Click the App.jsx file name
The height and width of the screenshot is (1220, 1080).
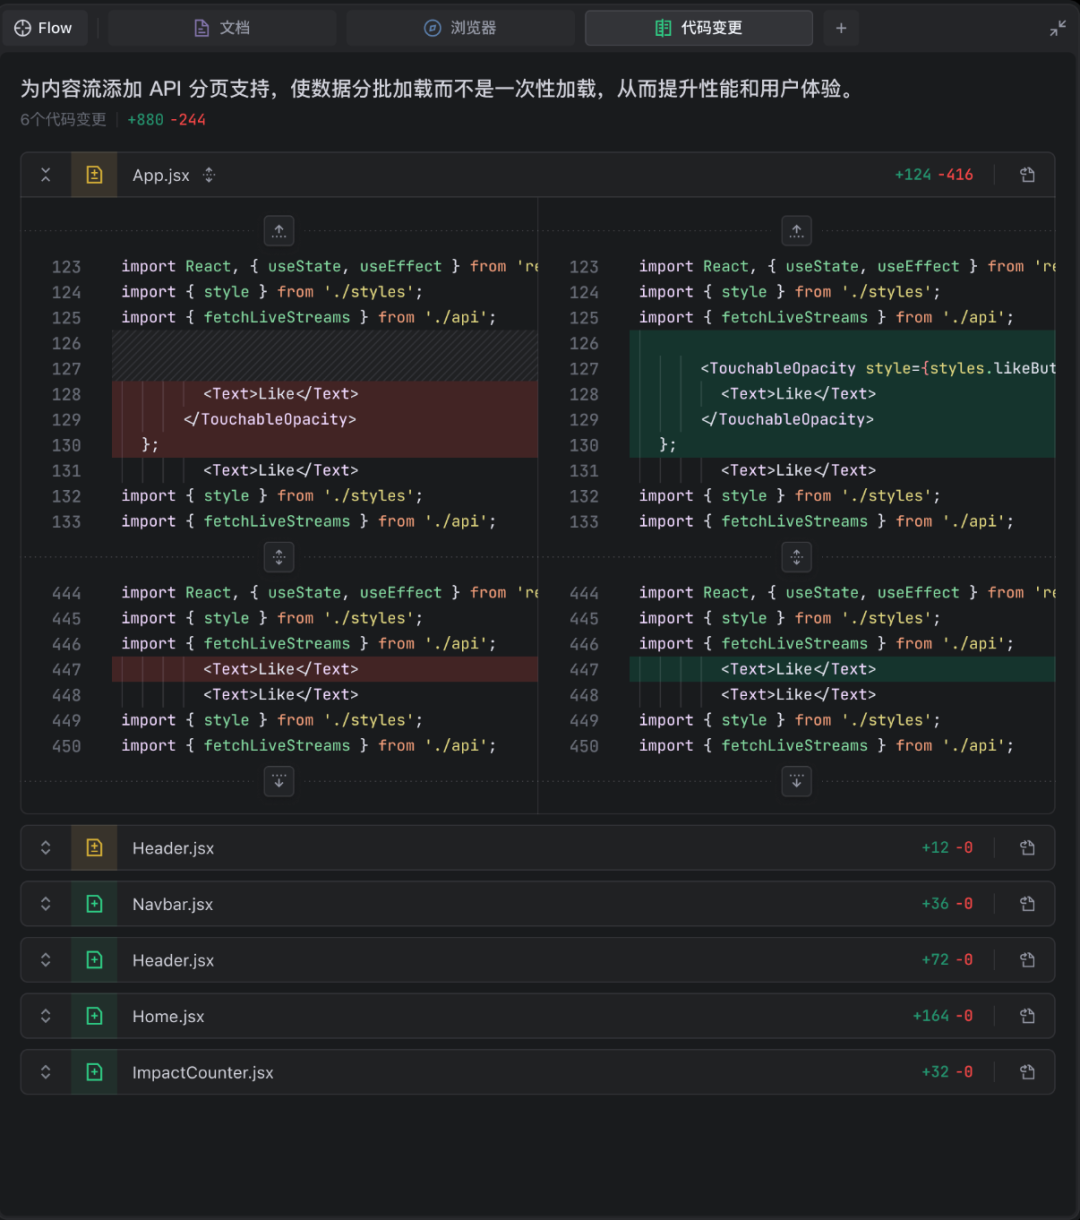161,175
